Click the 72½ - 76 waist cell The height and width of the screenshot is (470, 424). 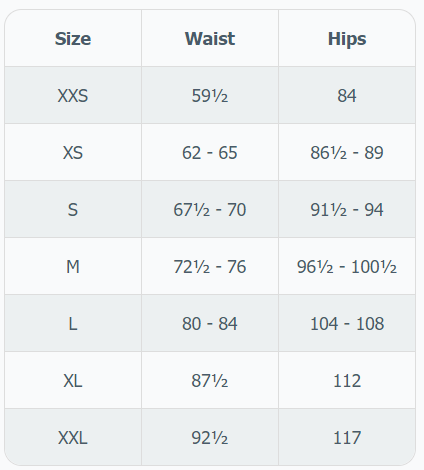(x=210, y=267)
